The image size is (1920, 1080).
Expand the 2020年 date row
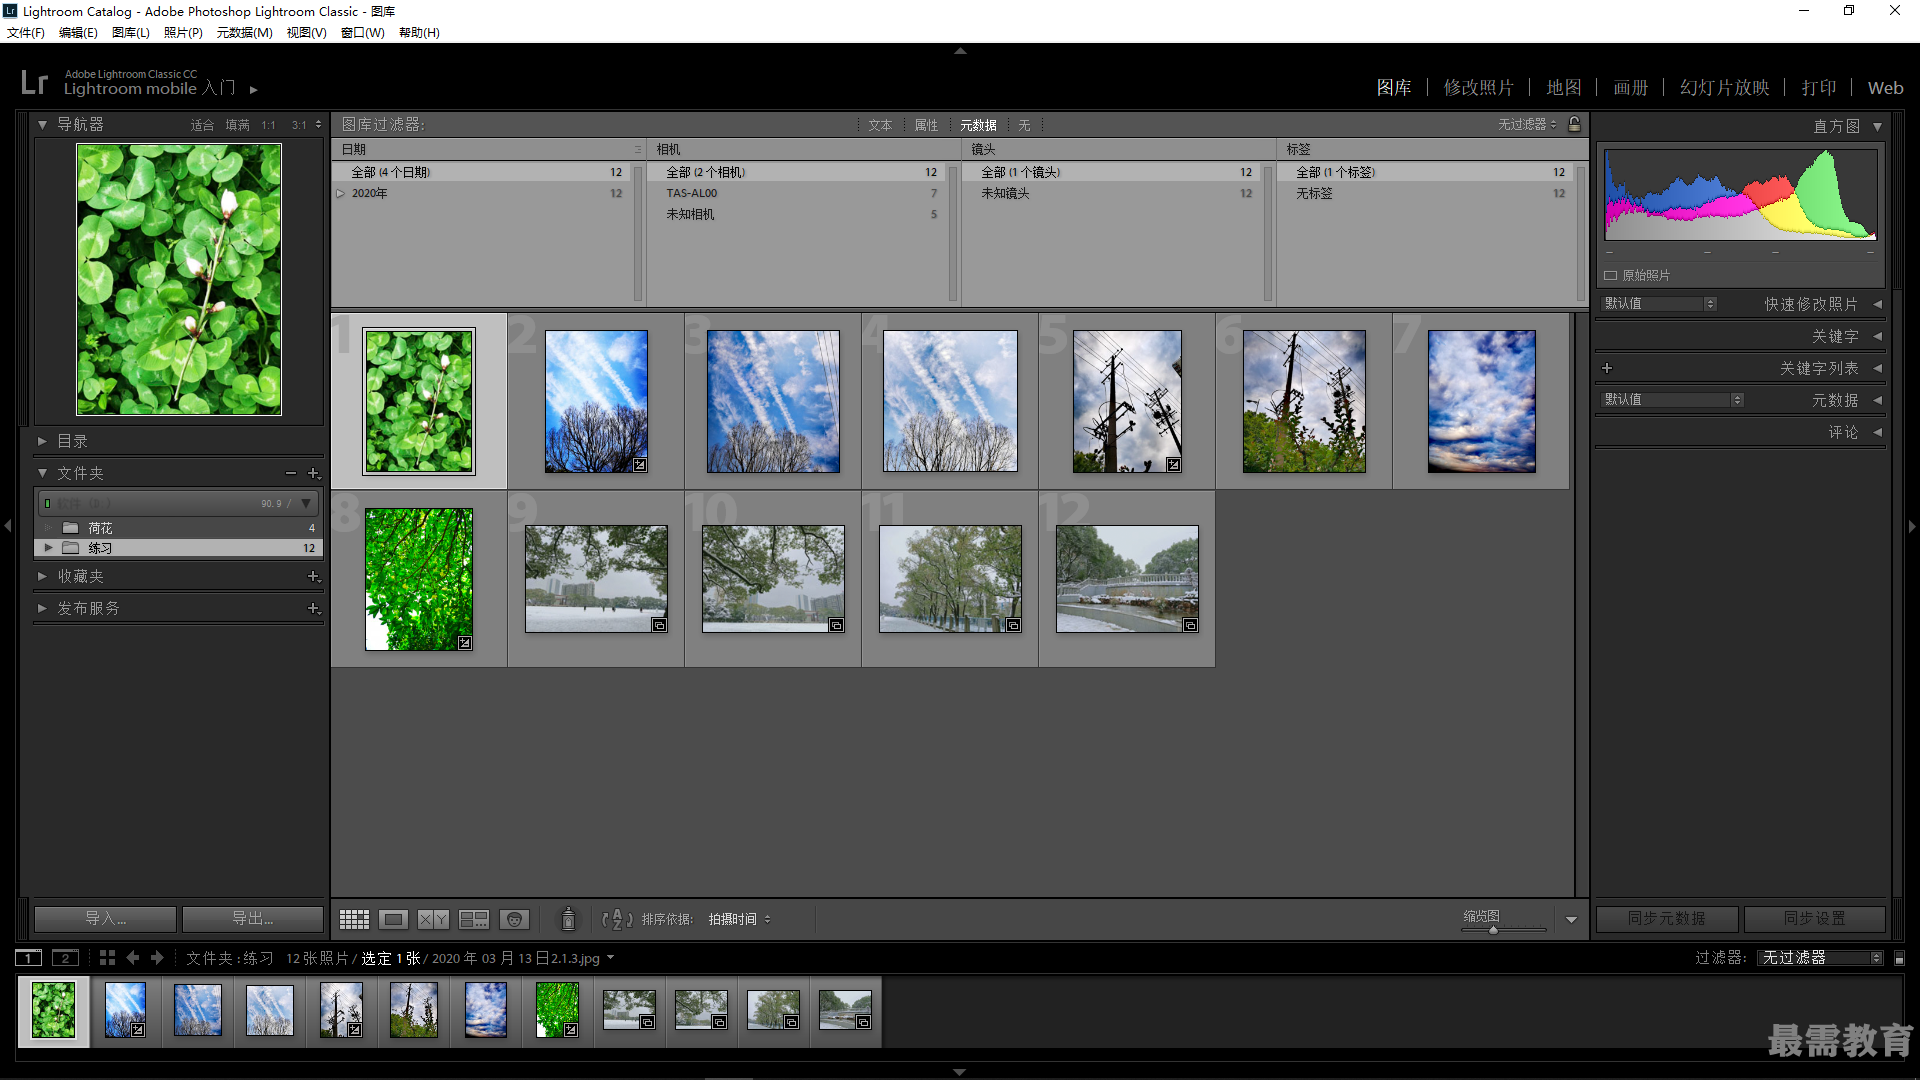pos(340,193)
